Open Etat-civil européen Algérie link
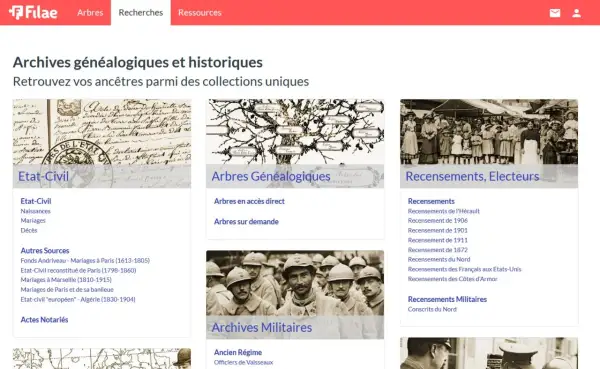The width and height of the screenshot is (600, 369). (78, 299)
